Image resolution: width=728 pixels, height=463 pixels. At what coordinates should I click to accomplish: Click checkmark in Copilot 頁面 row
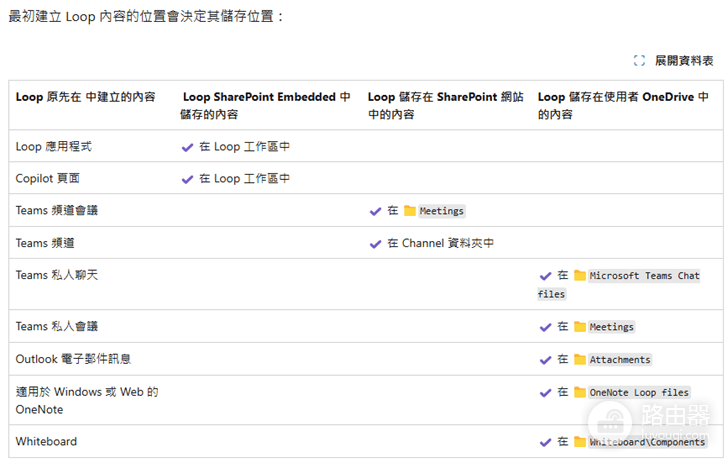coord(187,180)
